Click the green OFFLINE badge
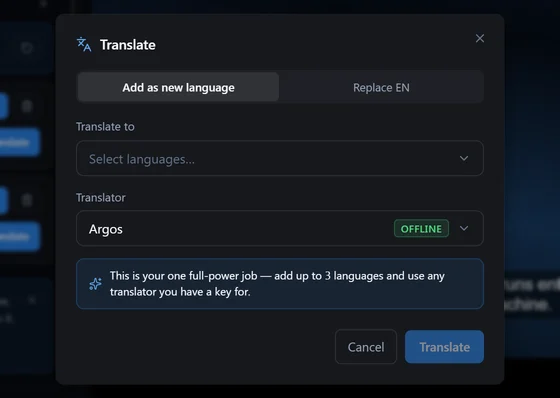This screenshot has height=398, width=560. 421,229
